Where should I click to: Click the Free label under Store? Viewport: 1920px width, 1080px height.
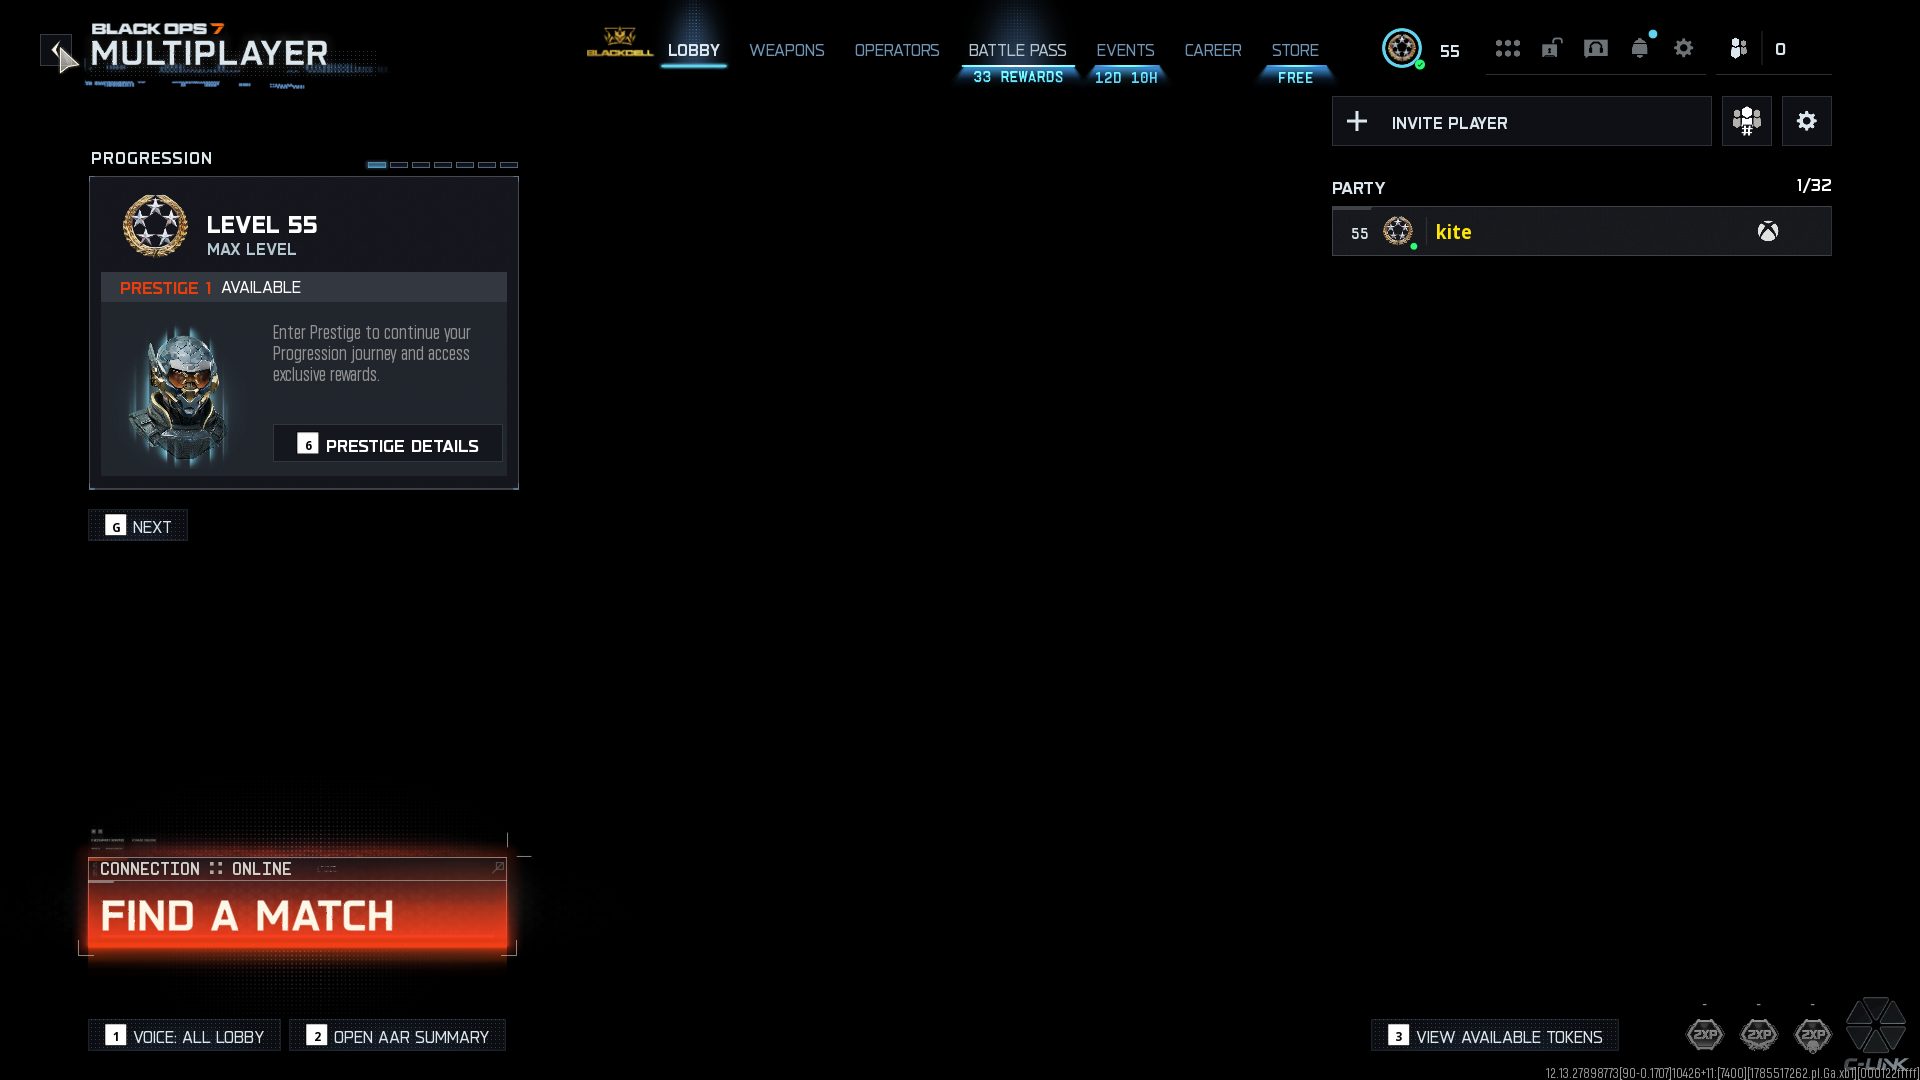1295,77
